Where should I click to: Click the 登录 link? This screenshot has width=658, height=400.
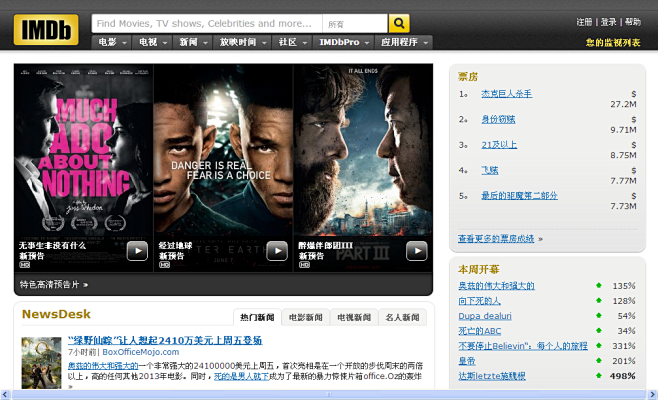608,22
